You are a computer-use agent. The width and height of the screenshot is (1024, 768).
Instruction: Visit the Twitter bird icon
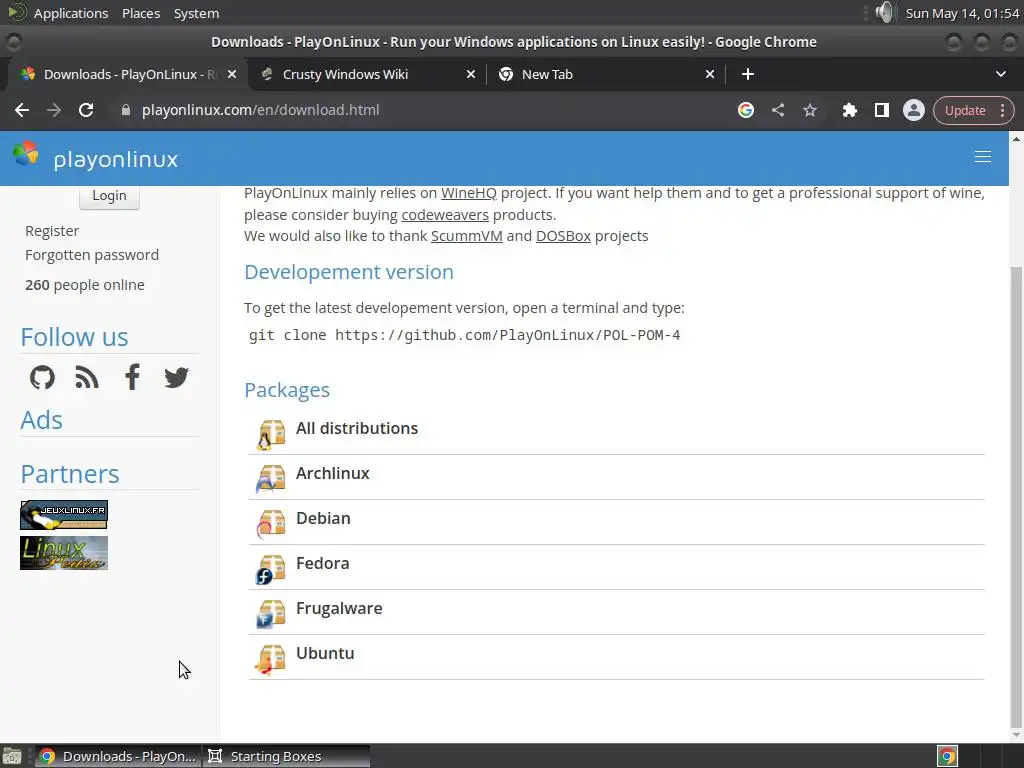point(176,377)
